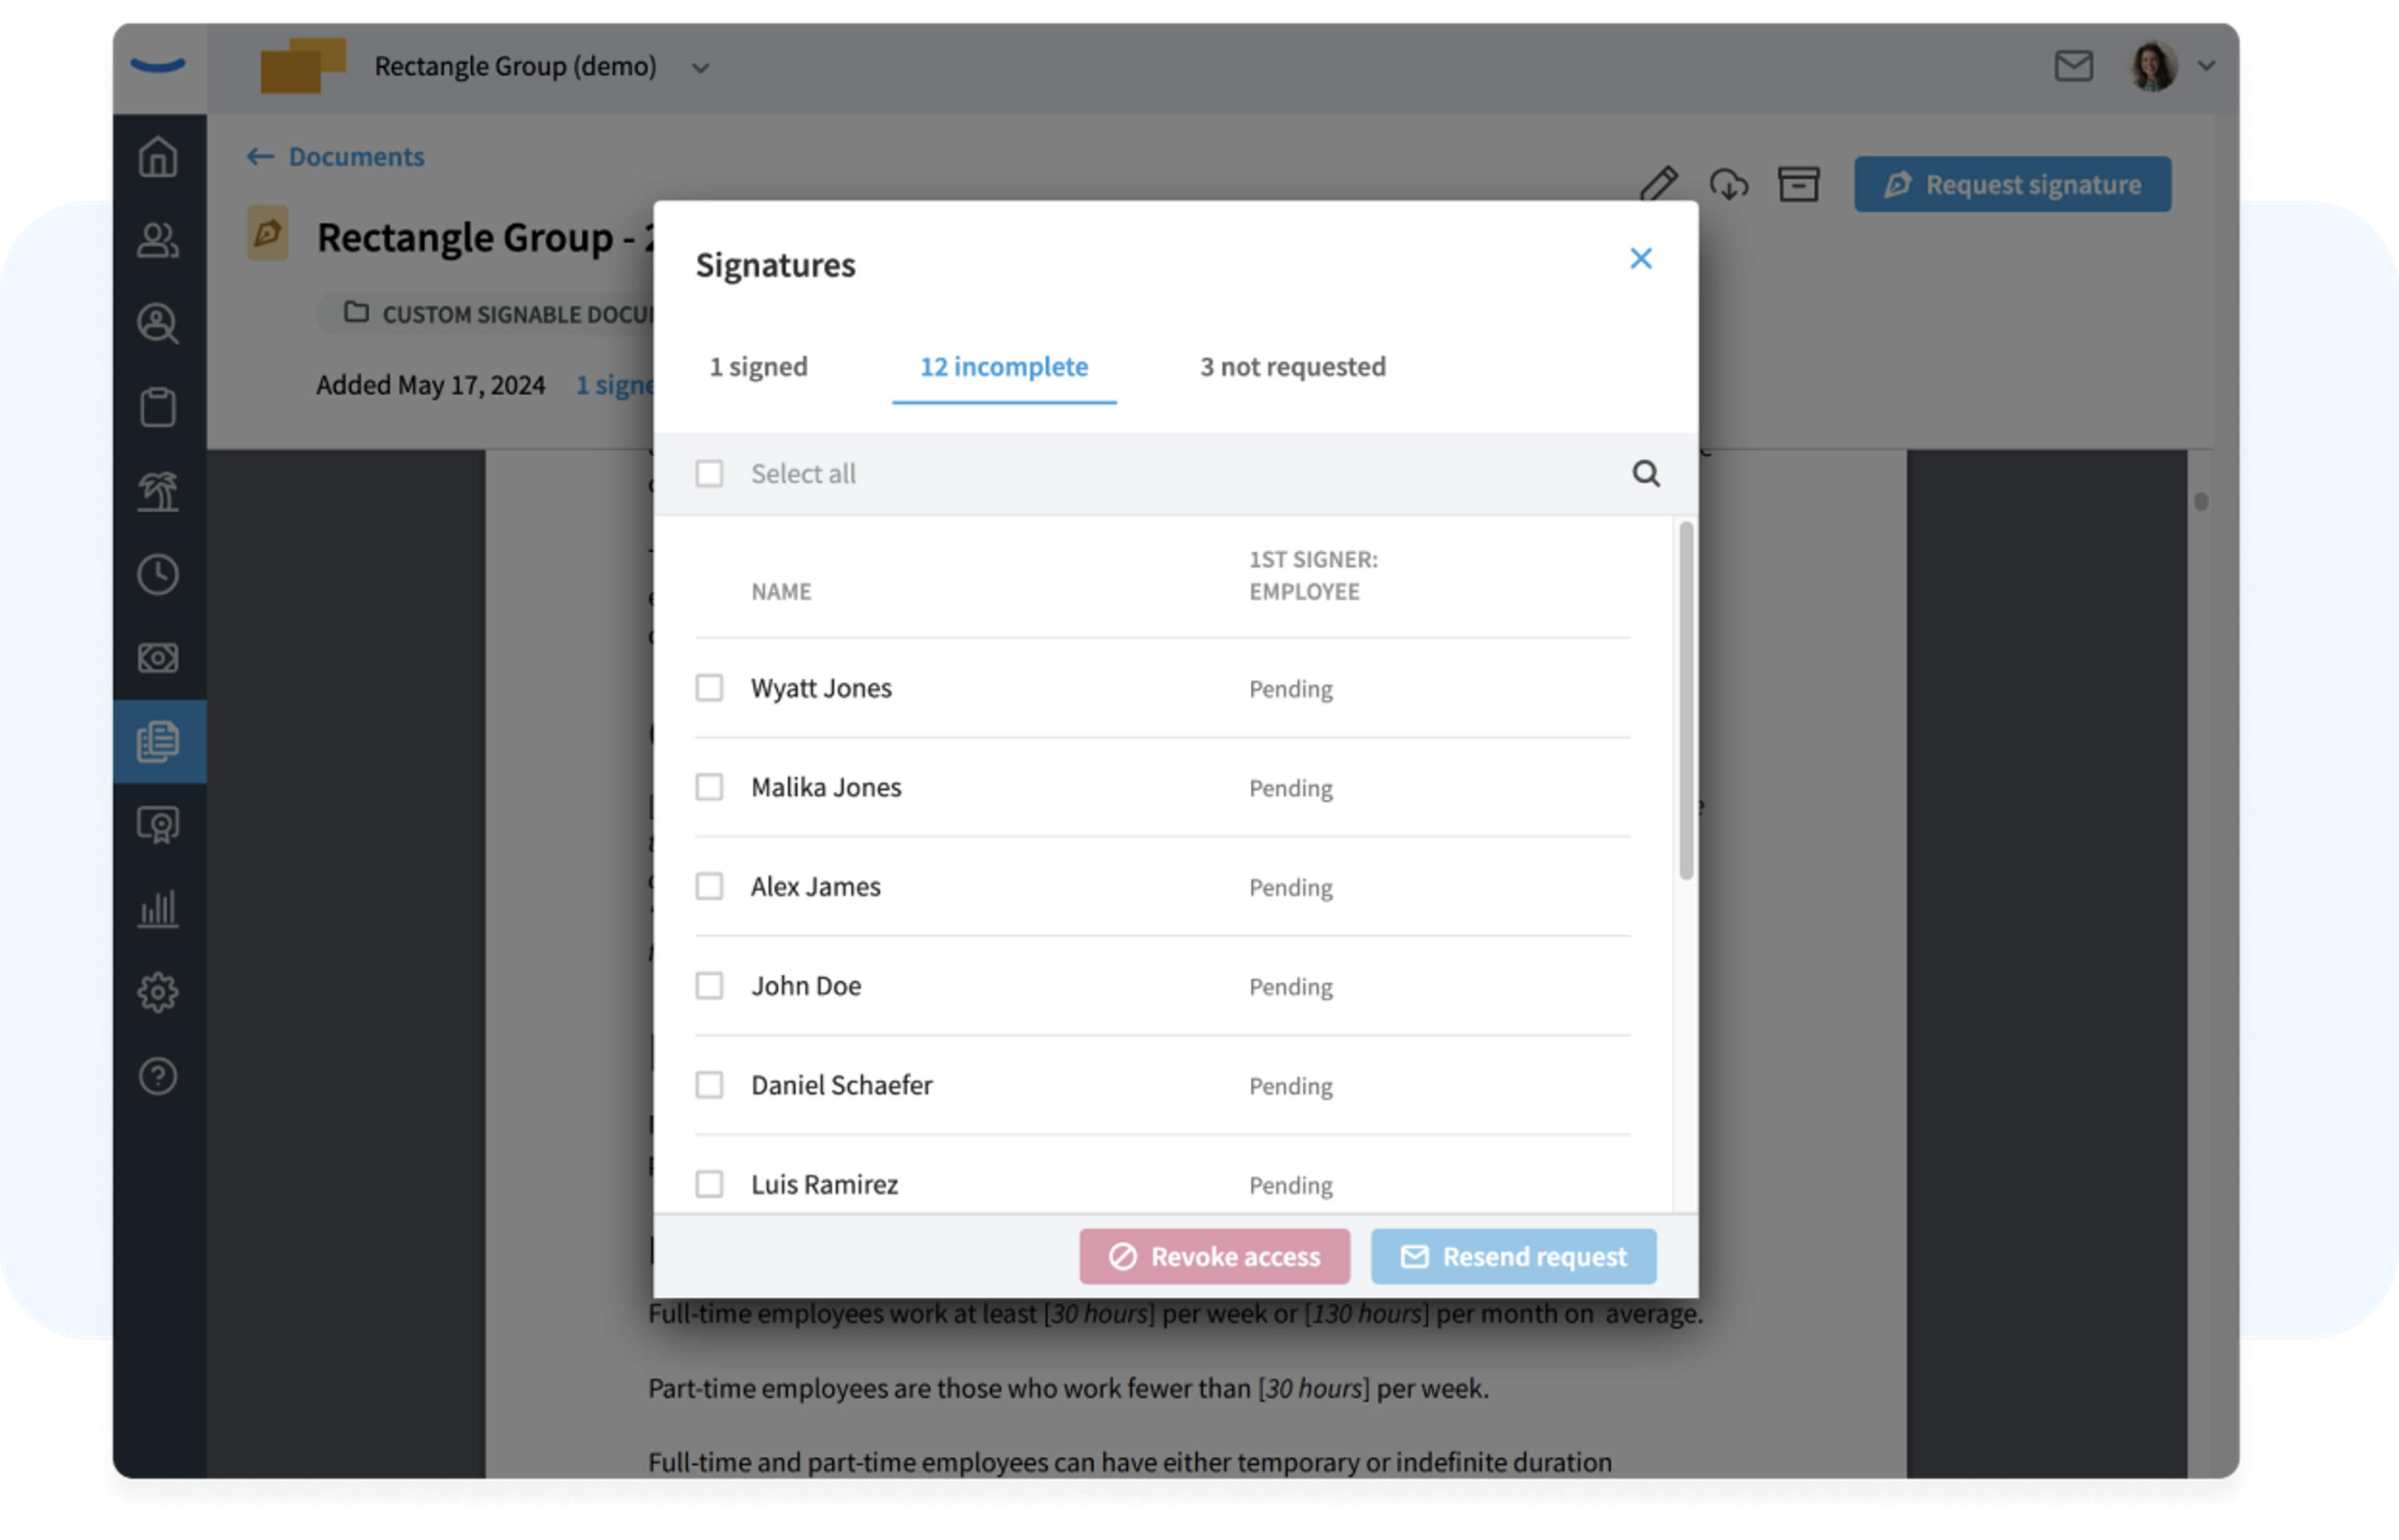The height and width of the screenshot is (1540, 2399).
Task: Switch to the 1 signed tab
Action: 759,367
